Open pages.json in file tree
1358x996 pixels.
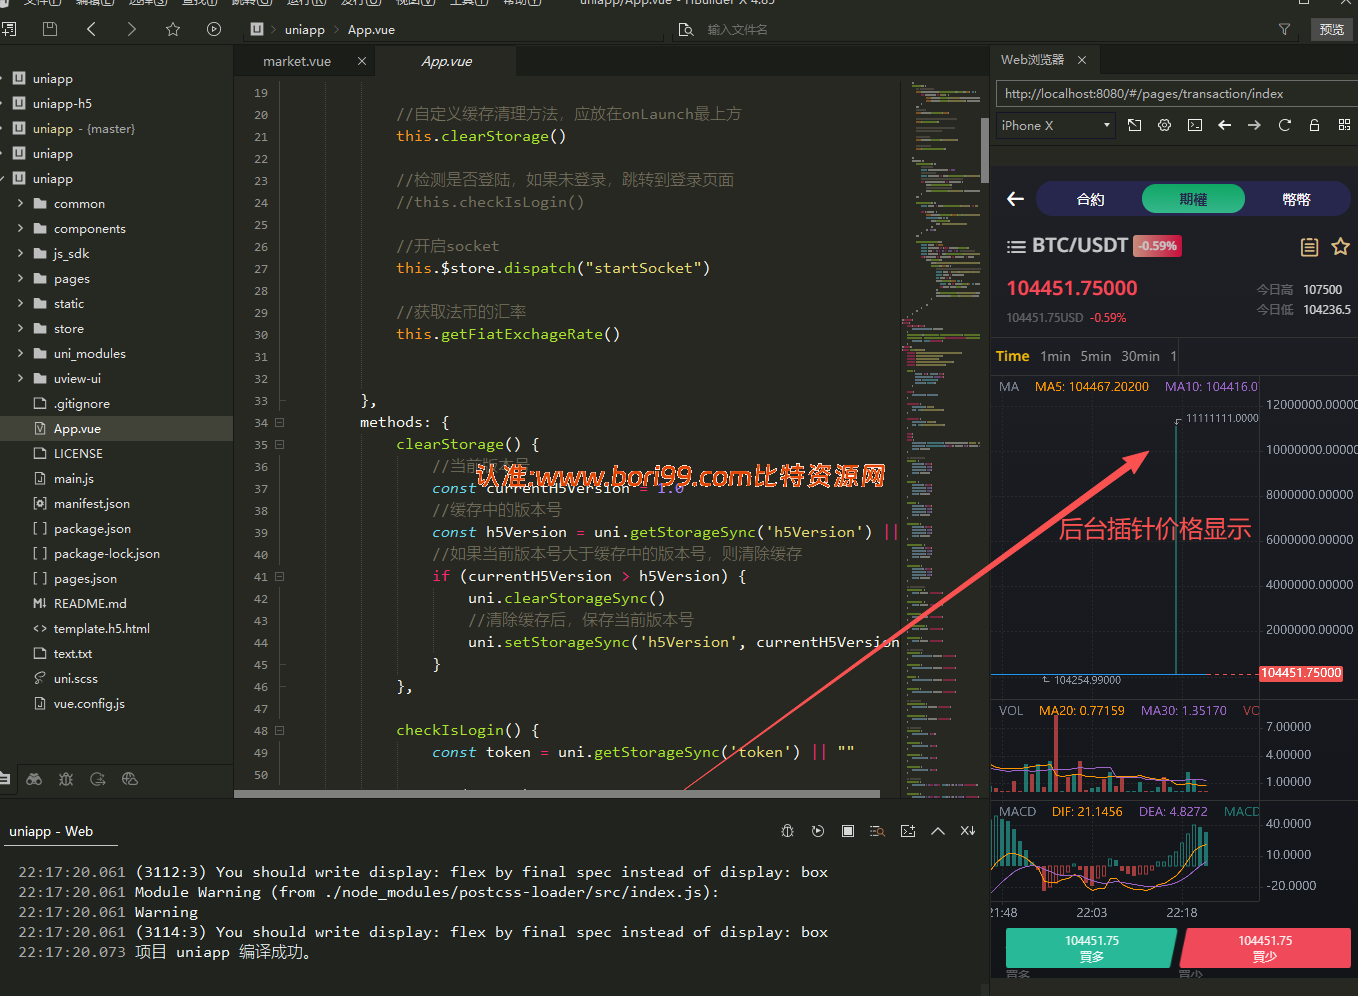pos(85,579)
